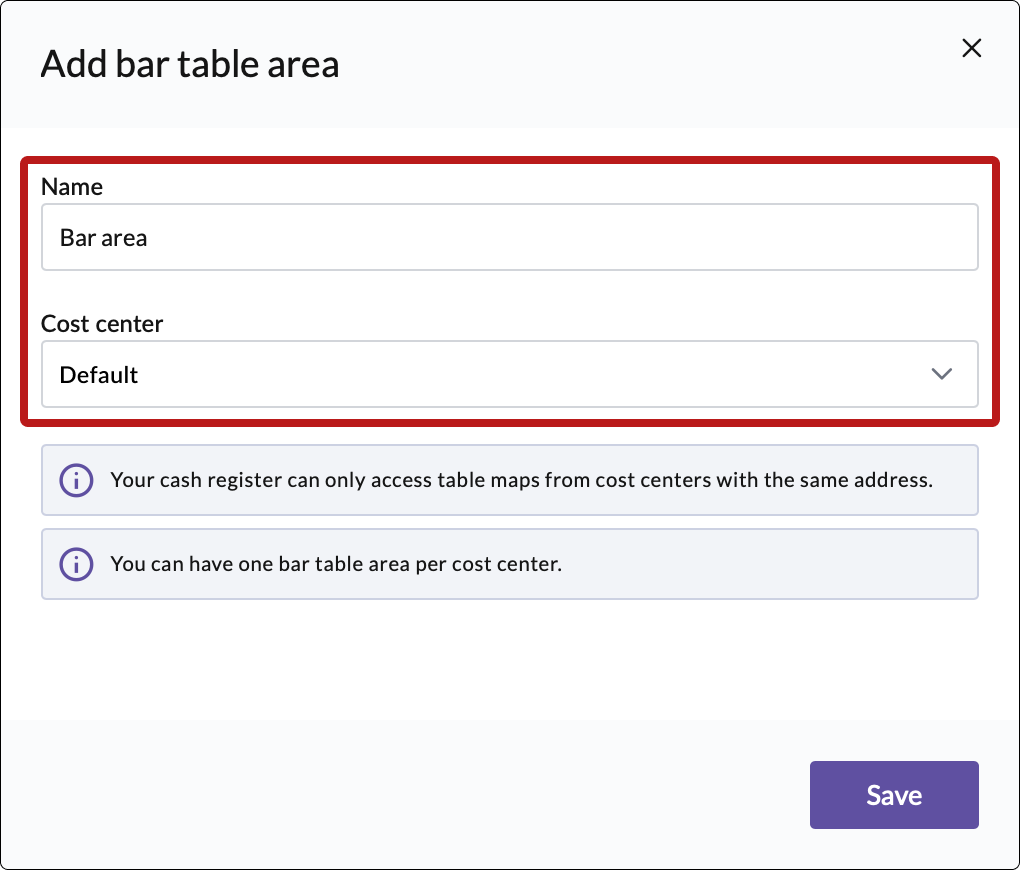Click the info icon beside cash register notice
Viewport: 1020px width, 870px height.
pyautogui.click(x=77, y=480)
